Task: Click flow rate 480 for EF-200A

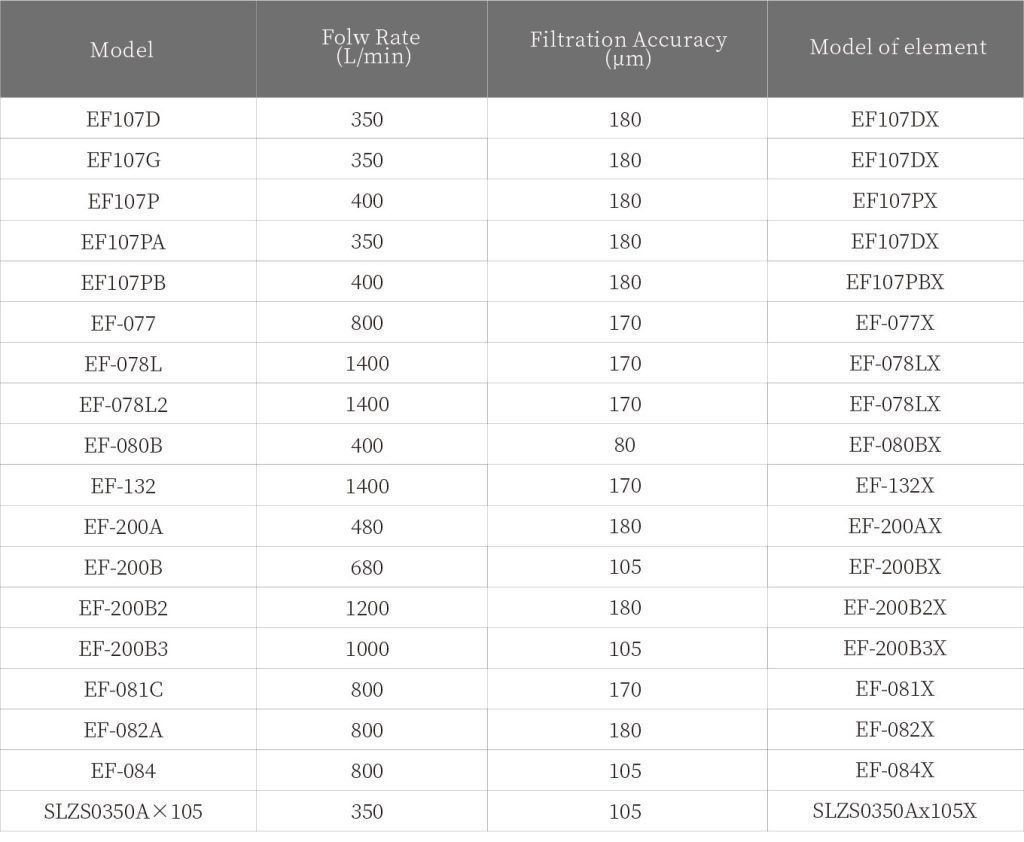Action: [x=367, y=527]
